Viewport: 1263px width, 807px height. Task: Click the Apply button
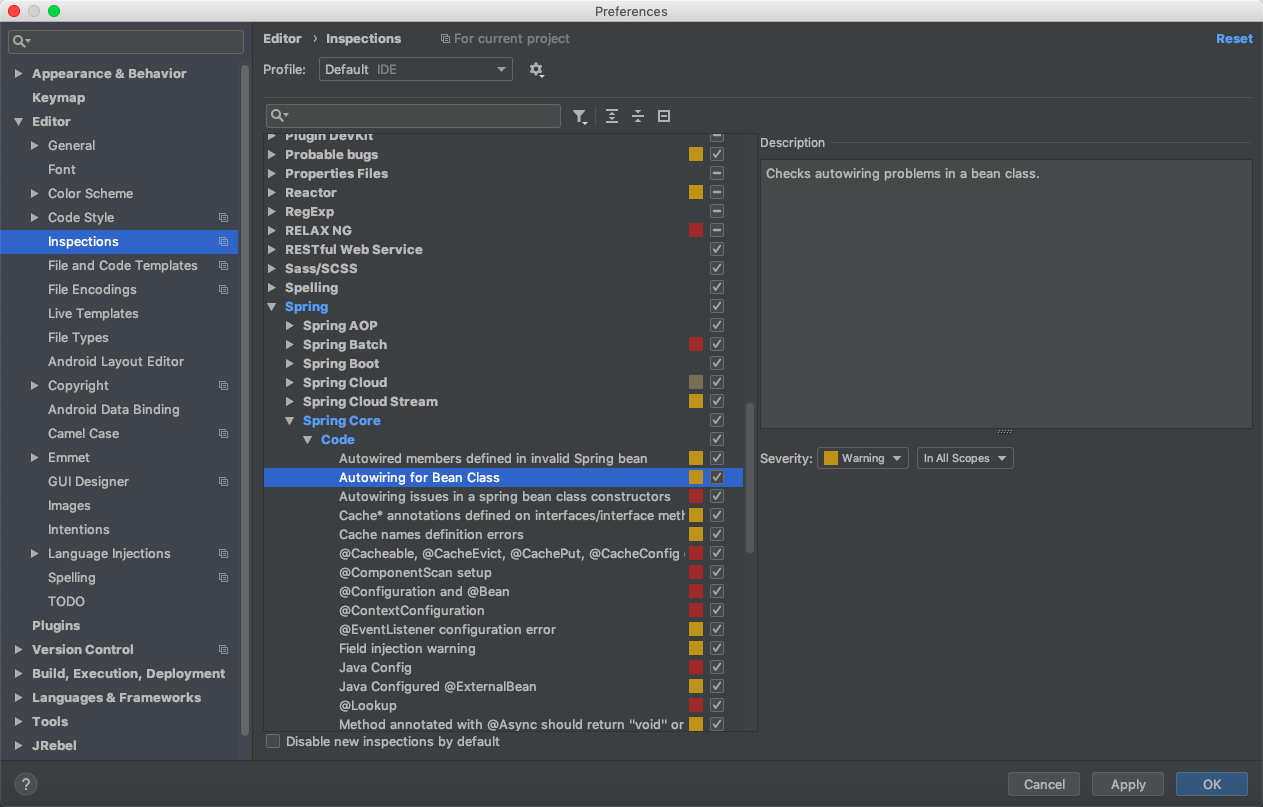click(1128, 785)
